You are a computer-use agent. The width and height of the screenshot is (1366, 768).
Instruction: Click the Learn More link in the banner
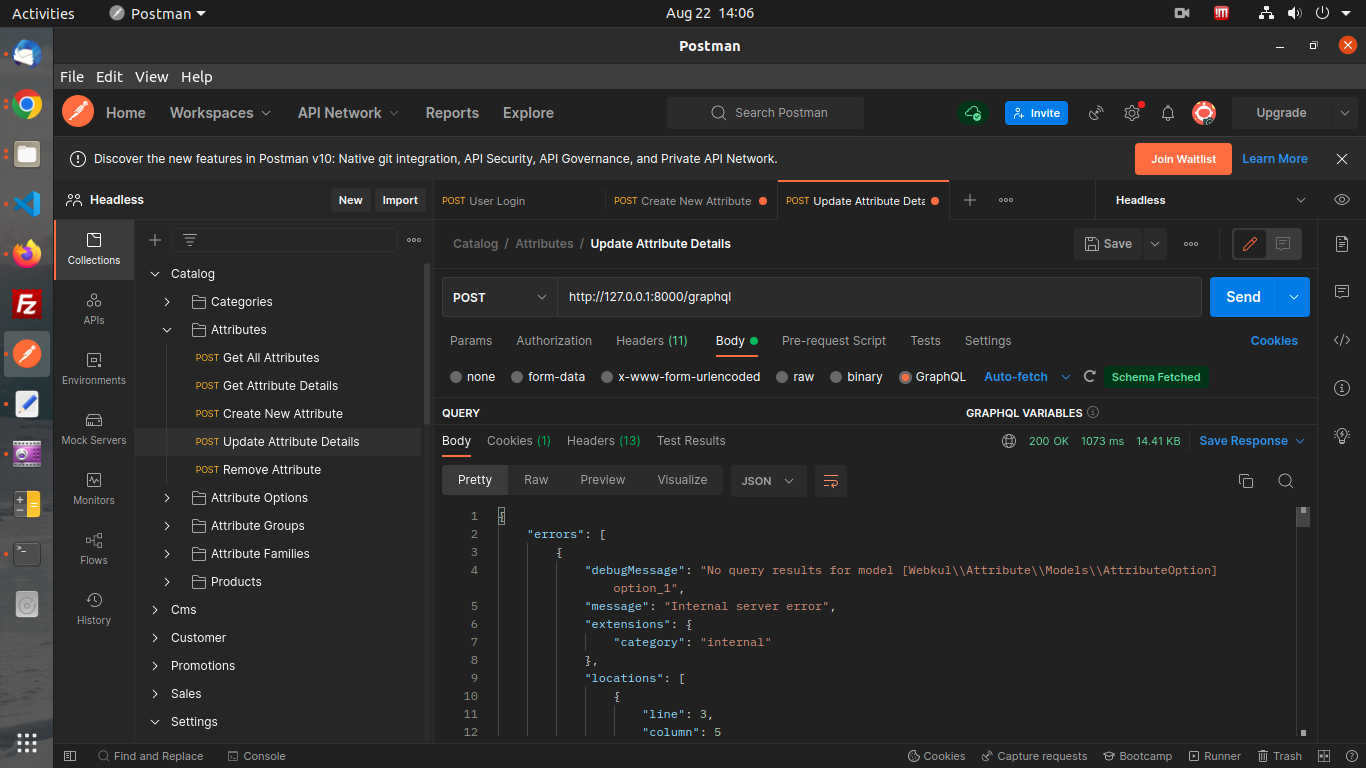[x=1274, y=158]
